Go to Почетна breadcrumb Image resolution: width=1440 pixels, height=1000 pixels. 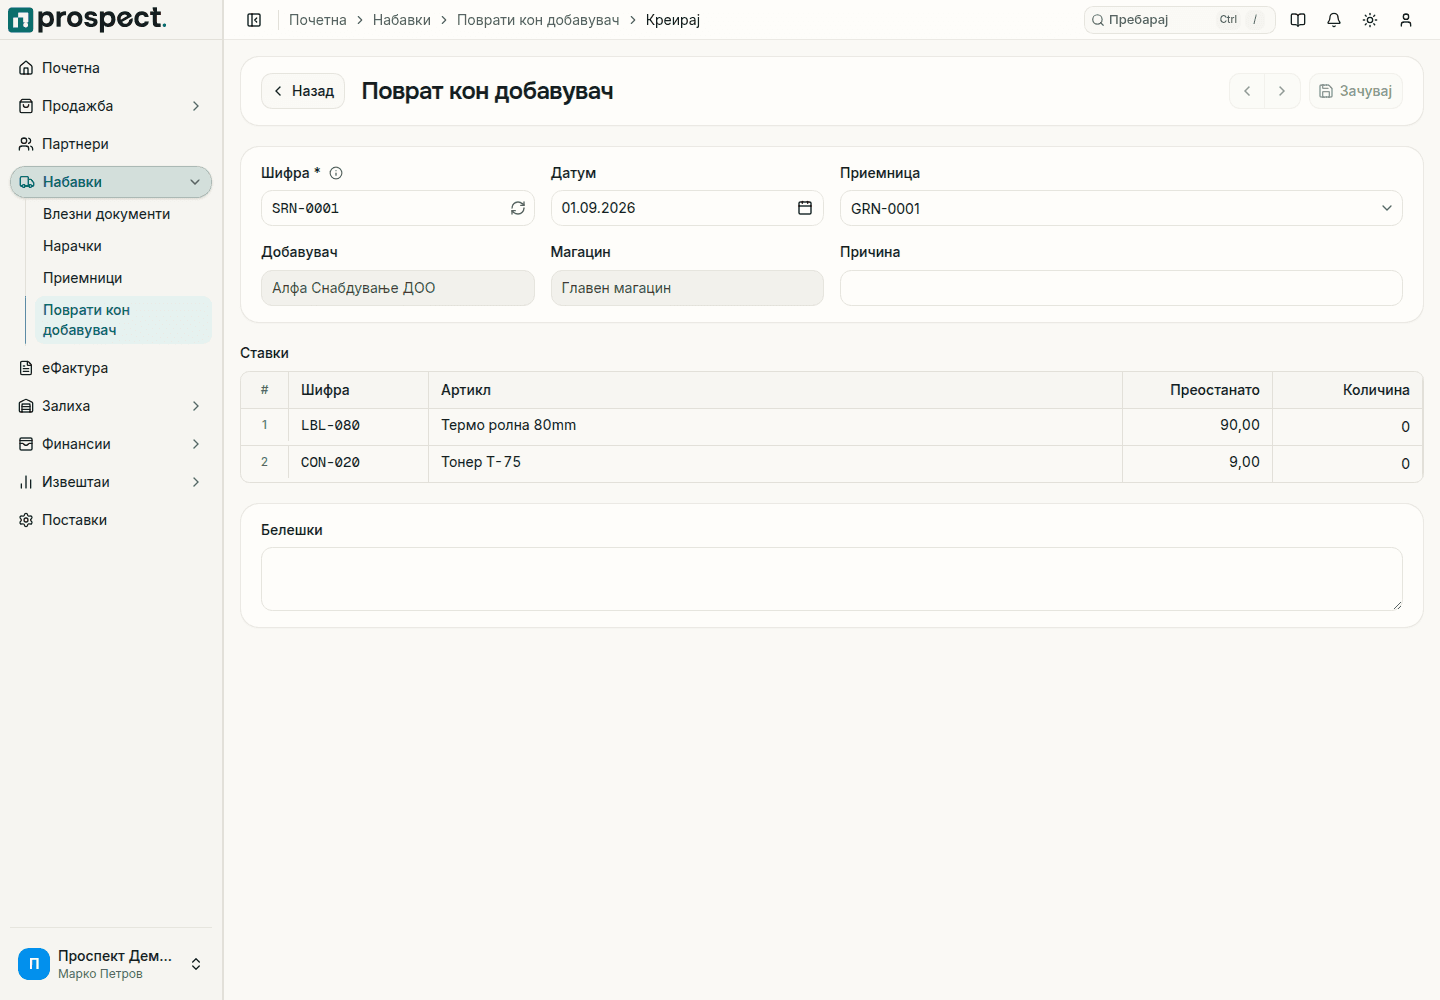point(318,20)
